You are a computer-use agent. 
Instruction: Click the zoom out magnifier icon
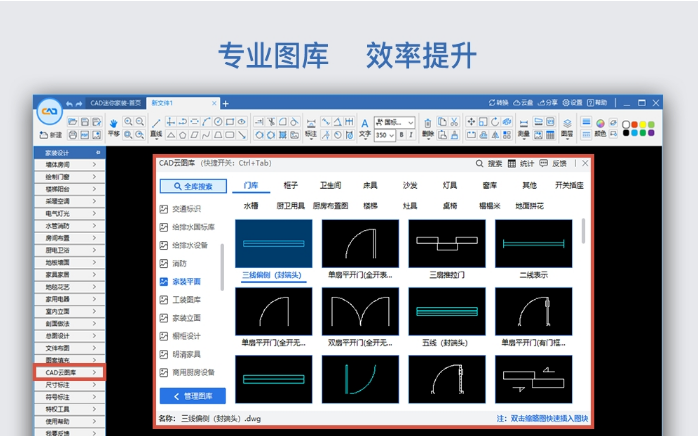tap(140, 121)
